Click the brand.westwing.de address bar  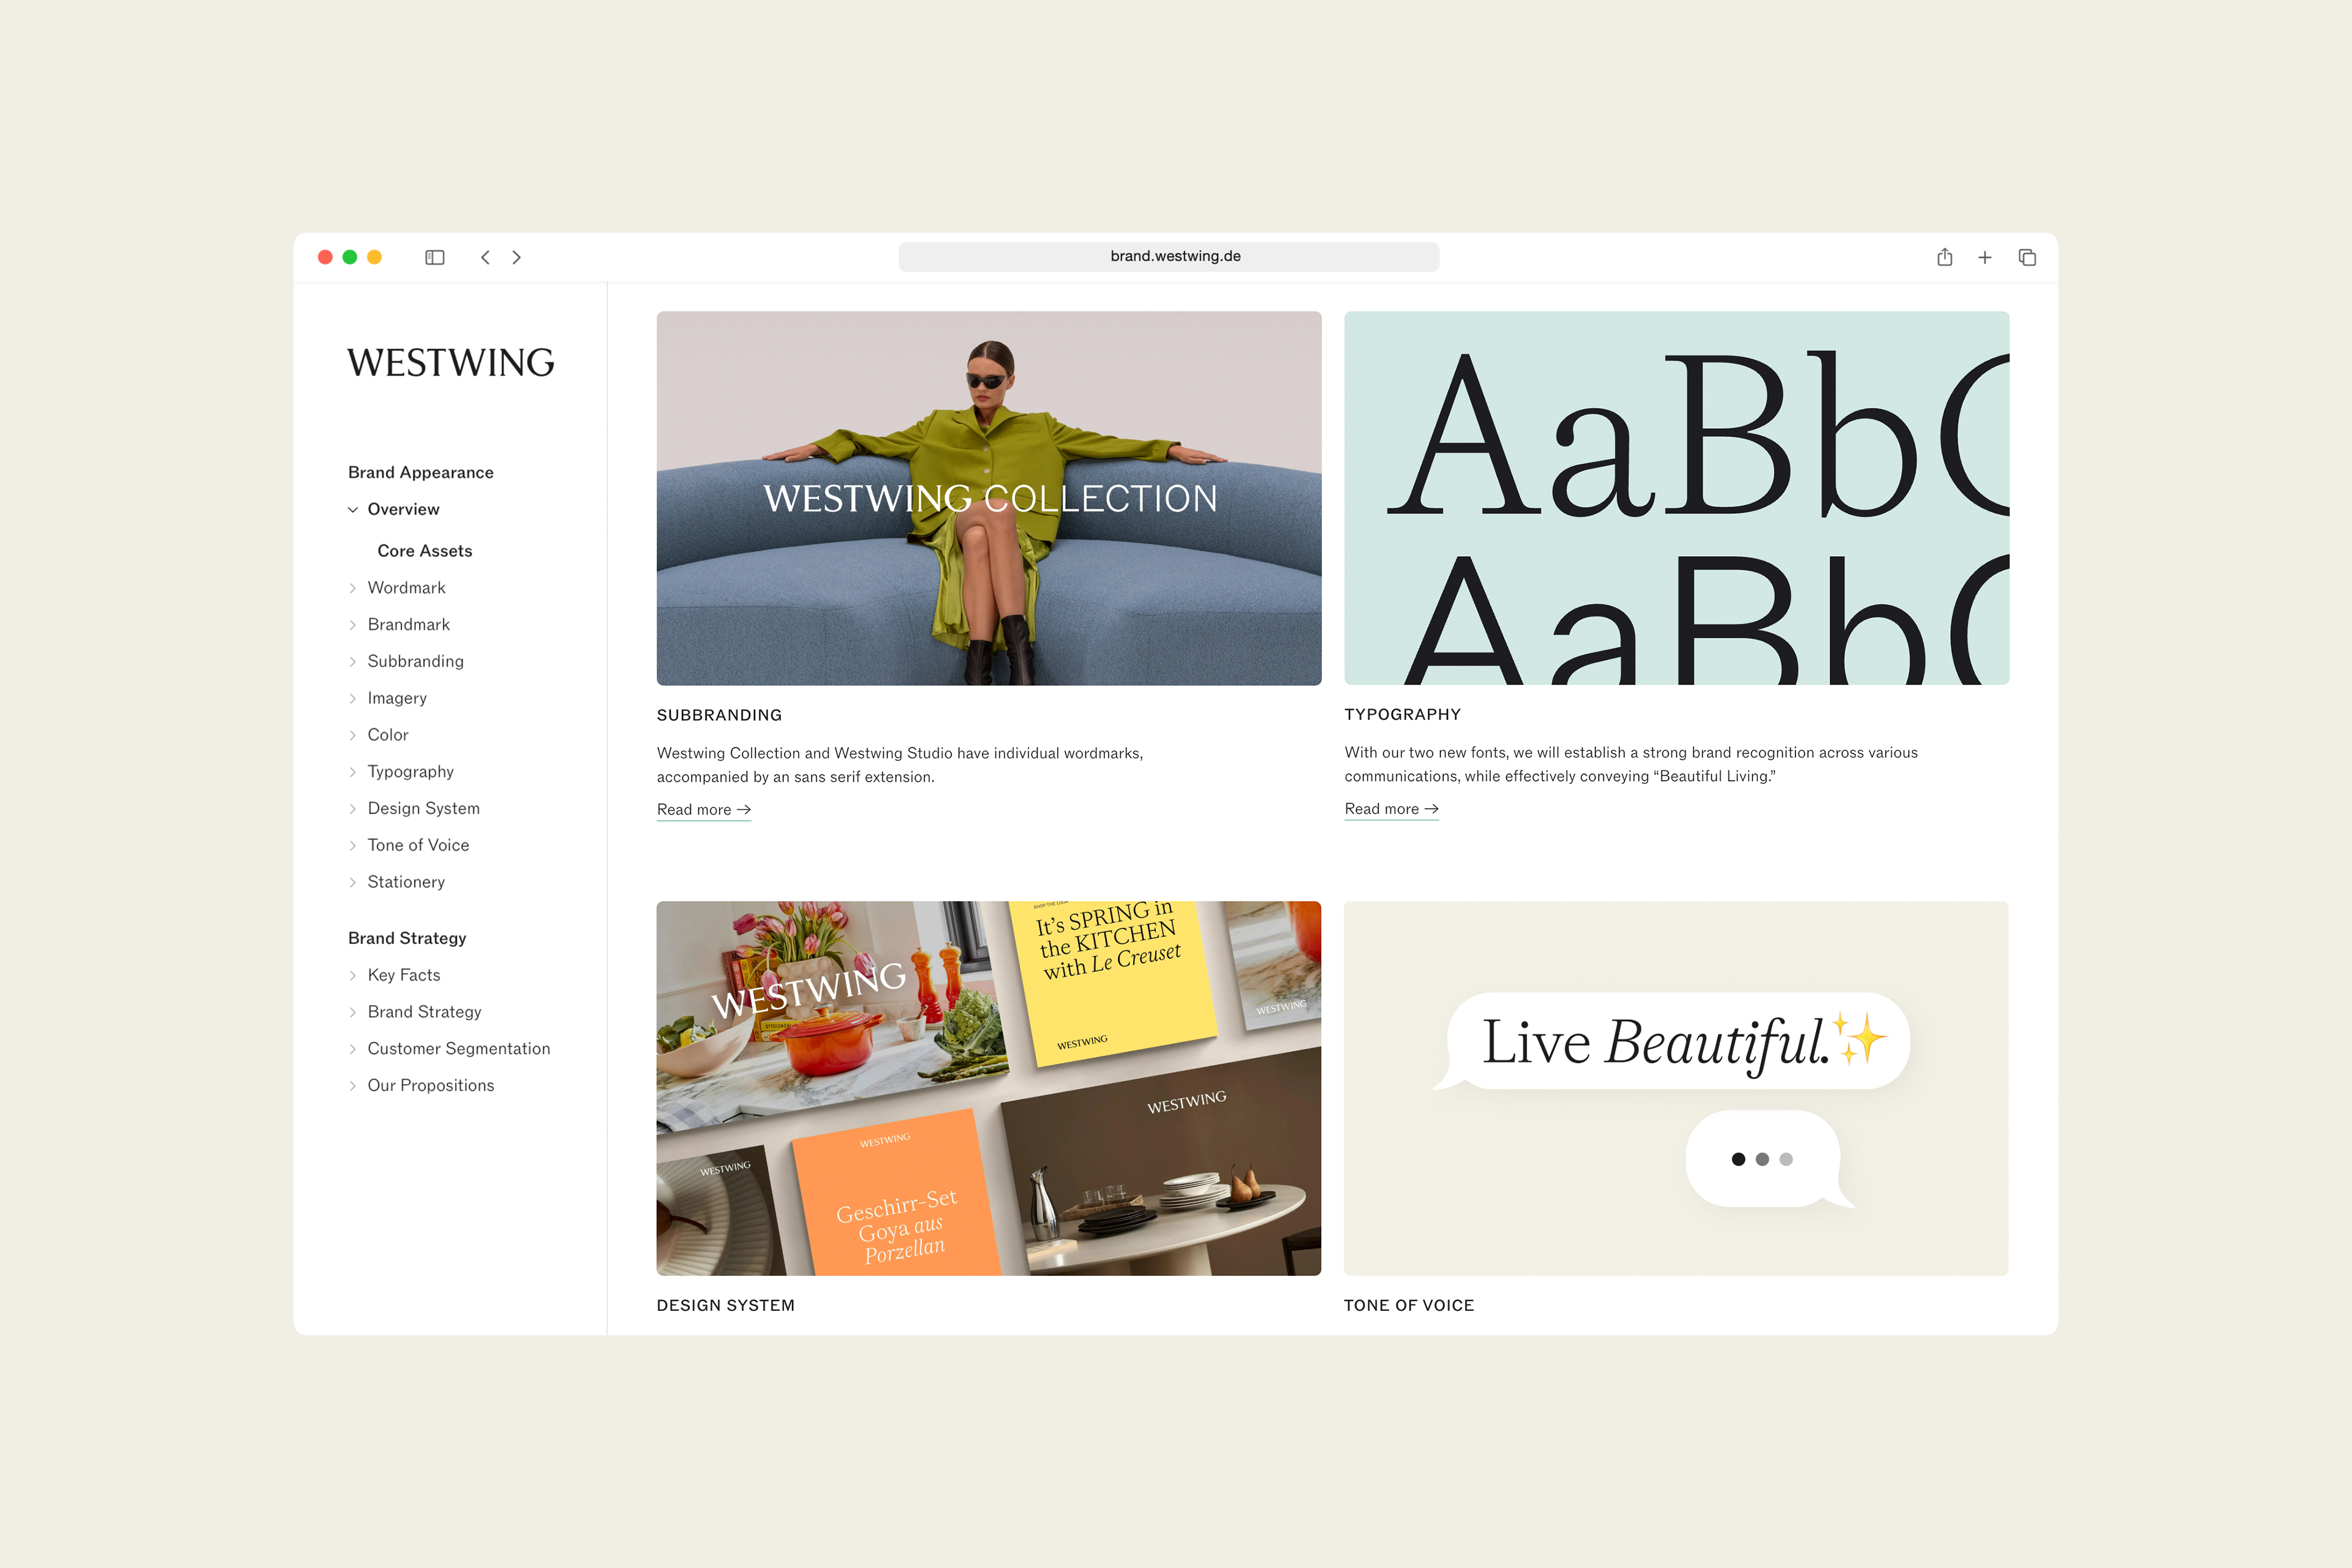coord(1168,257)
